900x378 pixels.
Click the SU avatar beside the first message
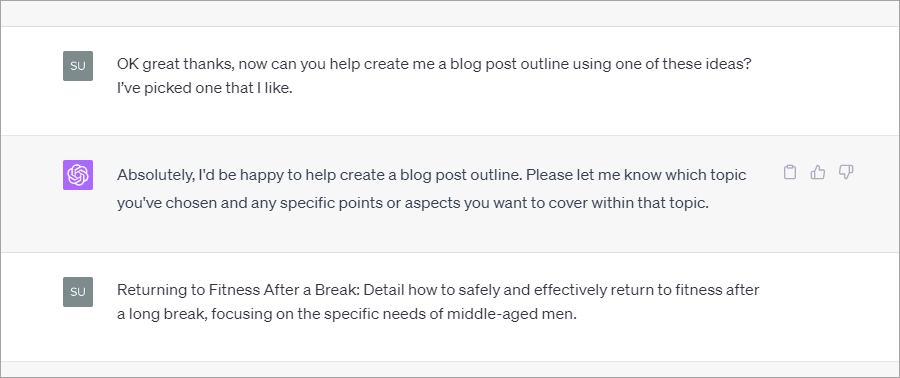[x=77, y=65]
